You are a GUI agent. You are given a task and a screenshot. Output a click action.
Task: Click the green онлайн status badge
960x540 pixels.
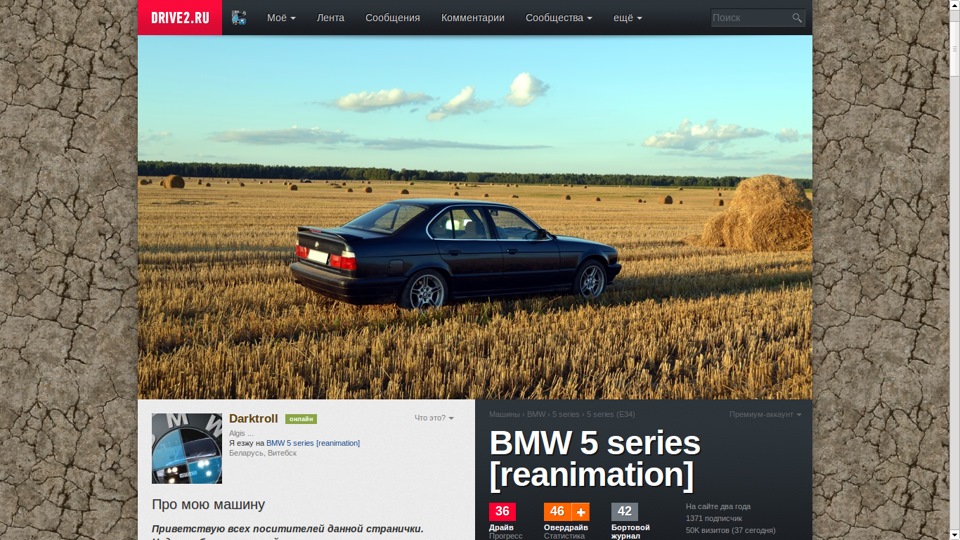pyautogui.click(x=301, y=419)
